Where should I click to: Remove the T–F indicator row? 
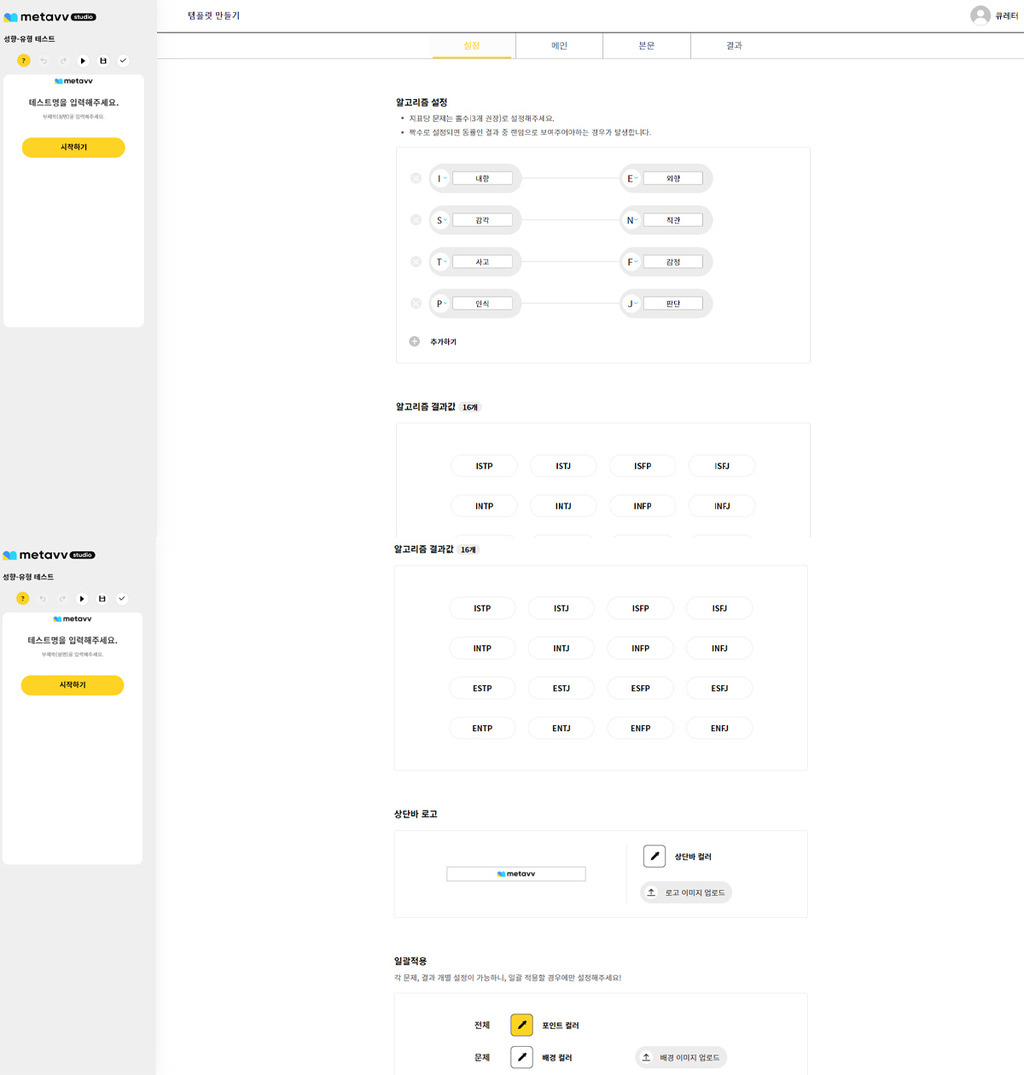(415, 262)
